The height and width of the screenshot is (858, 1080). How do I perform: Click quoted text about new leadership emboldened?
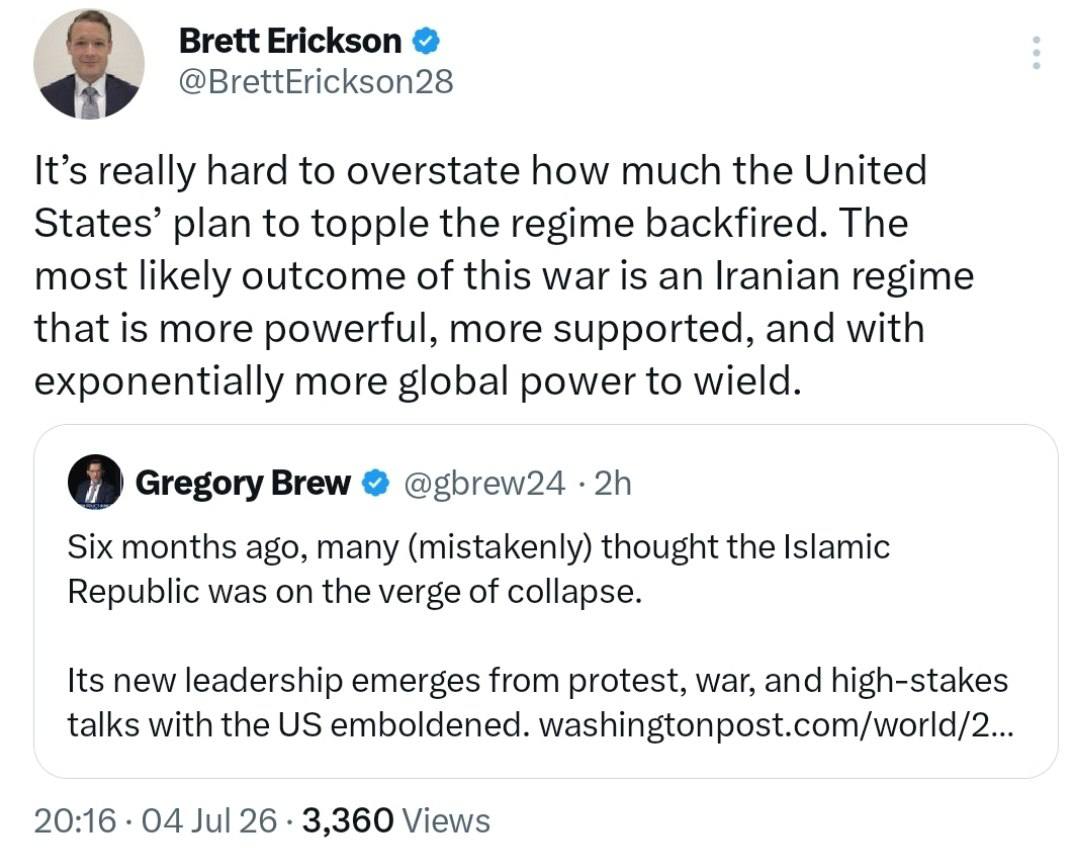[x=538, y=703]
